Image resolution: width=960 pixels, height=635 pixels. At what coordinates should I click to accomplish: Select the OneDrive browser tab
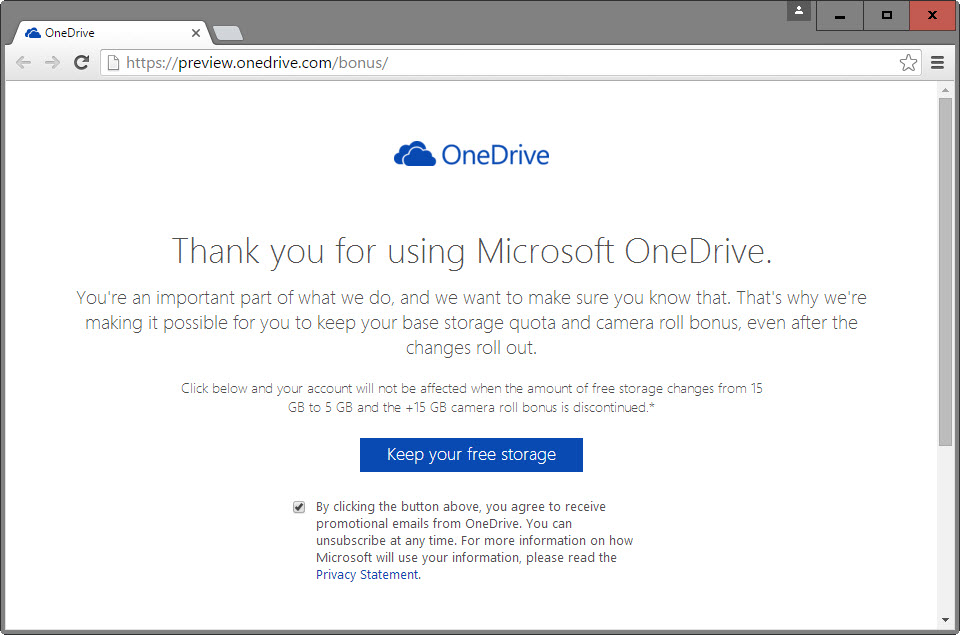tap(111, 33)
